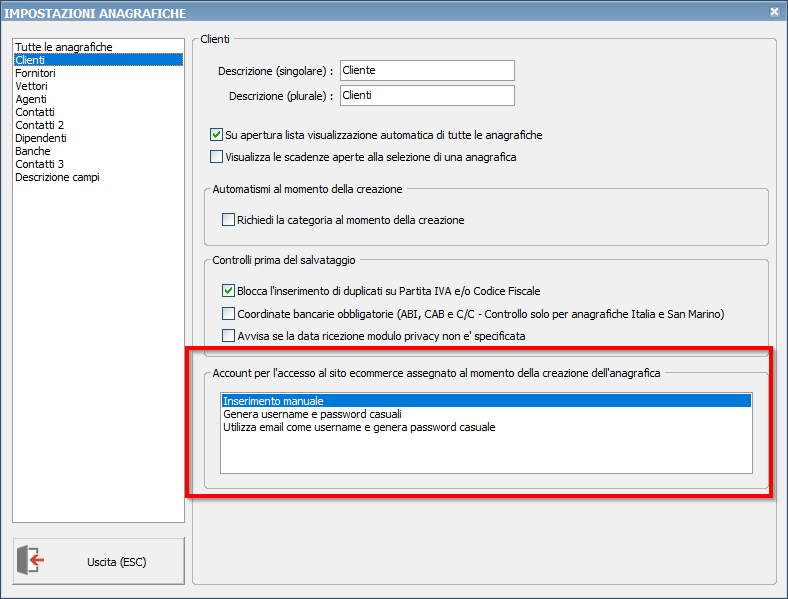
Task: Open 'Descrizione campi' entry
Action: pyautogui.click(x=57, y=177)
